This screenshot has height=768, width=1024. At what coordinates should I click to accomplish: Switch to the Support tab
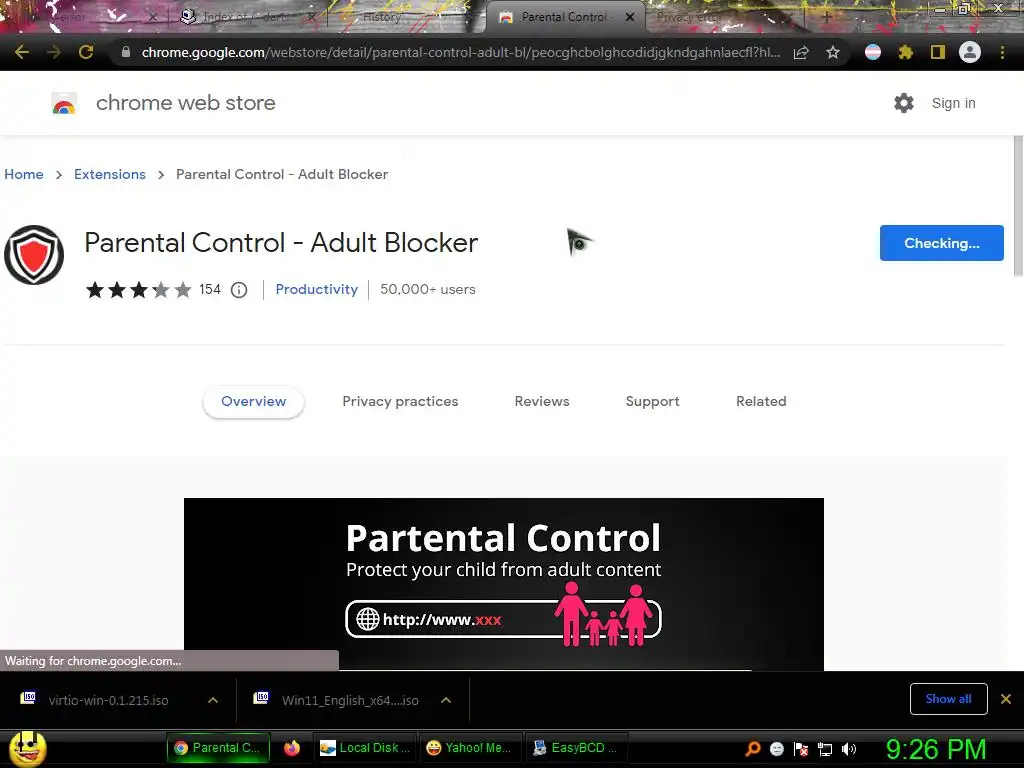tap(652, 402)
